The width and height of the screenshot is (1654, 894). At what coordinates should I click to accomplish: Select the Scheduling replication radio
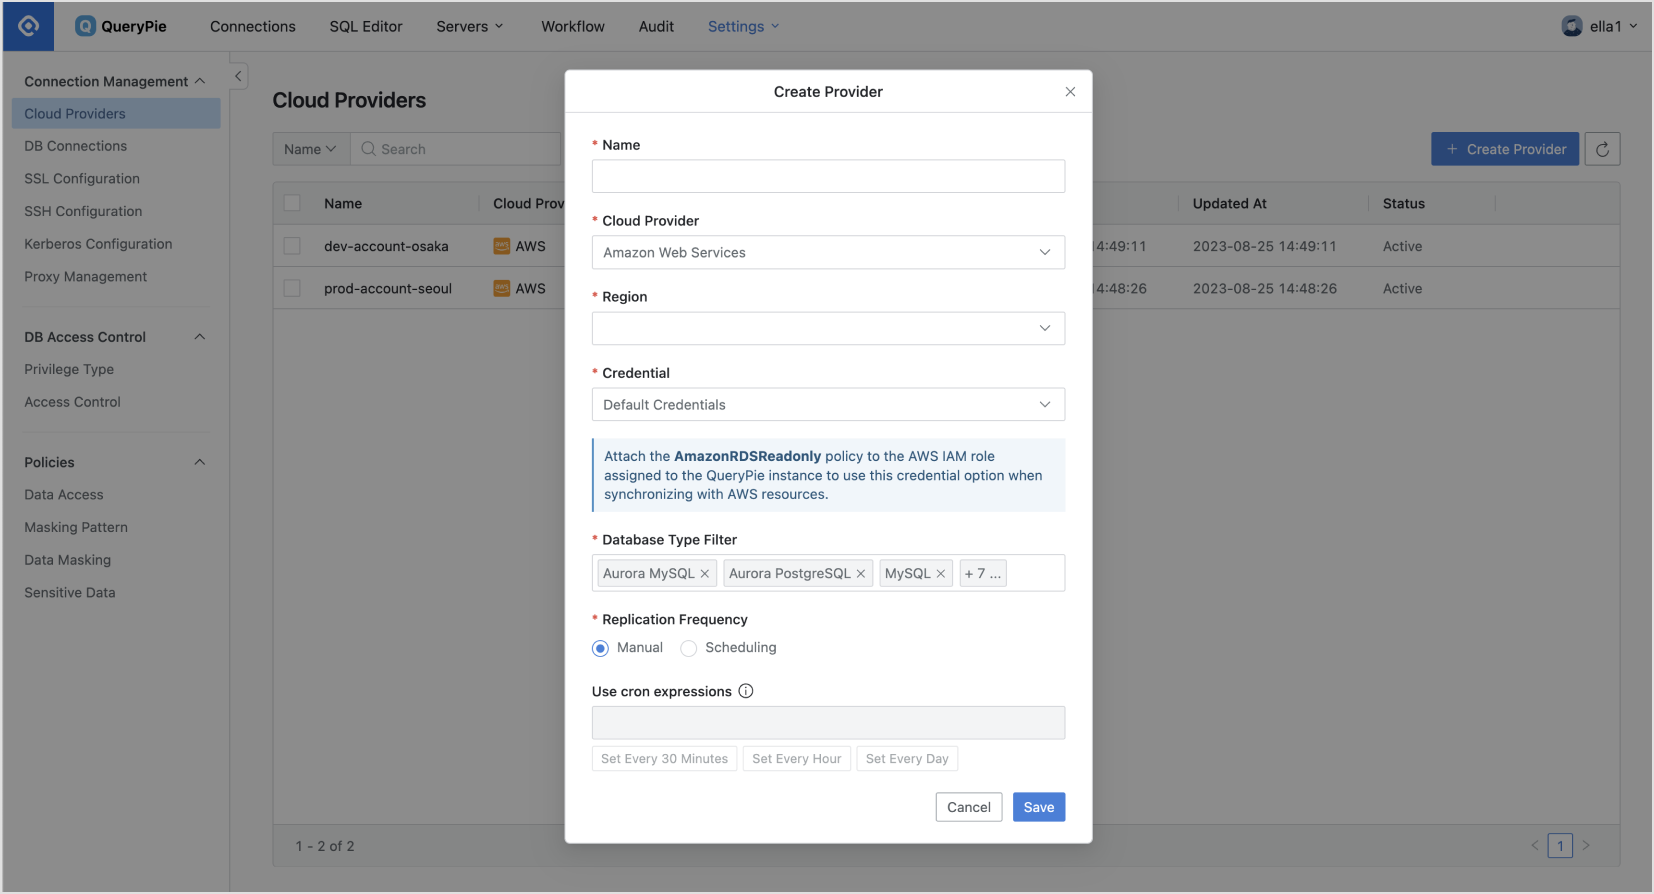689,648
